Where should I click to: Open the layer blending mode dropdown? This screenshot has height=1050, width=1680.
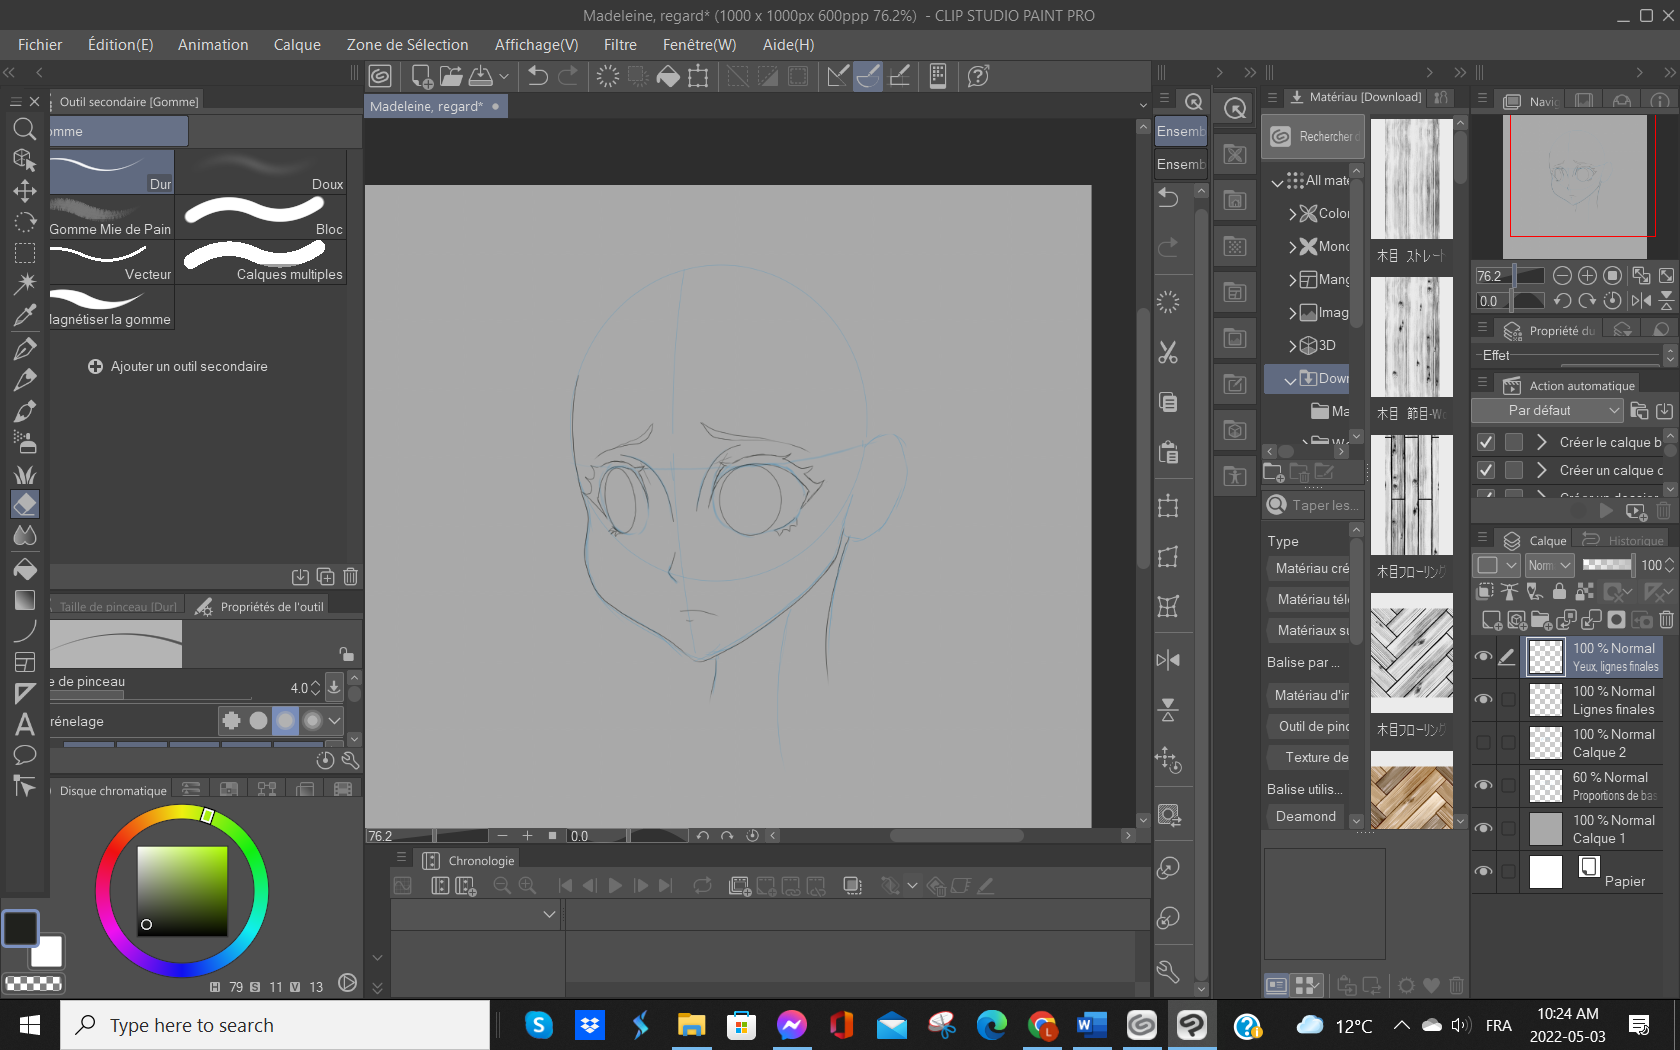point(1549,565)
